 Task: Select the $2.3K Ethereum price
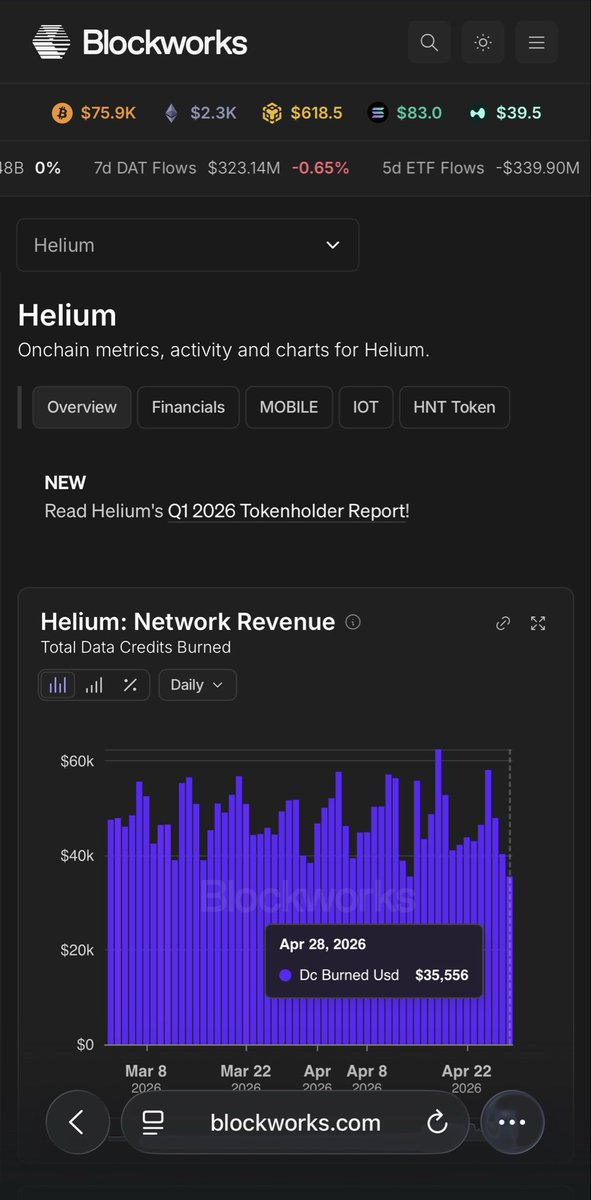[x=212, y=113]
